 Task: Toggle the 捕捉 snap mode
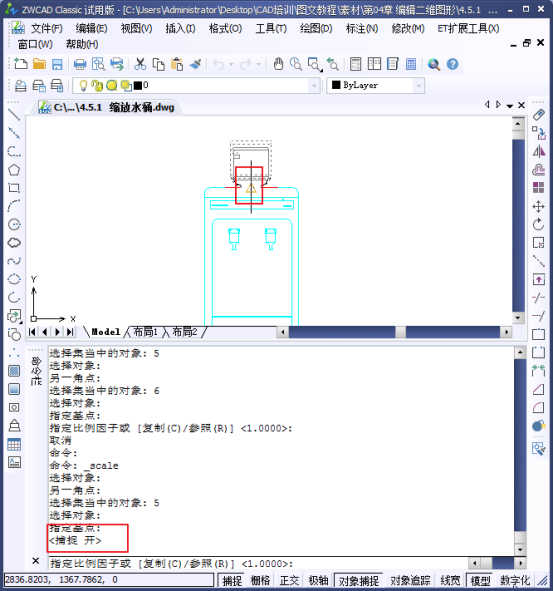click(232, 580)
